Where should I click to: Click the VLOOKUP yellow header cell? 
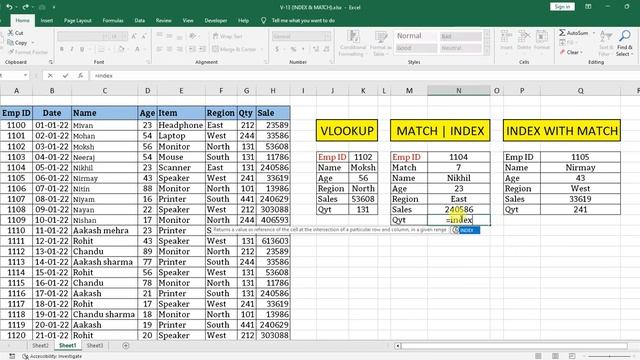click(347, 131)
